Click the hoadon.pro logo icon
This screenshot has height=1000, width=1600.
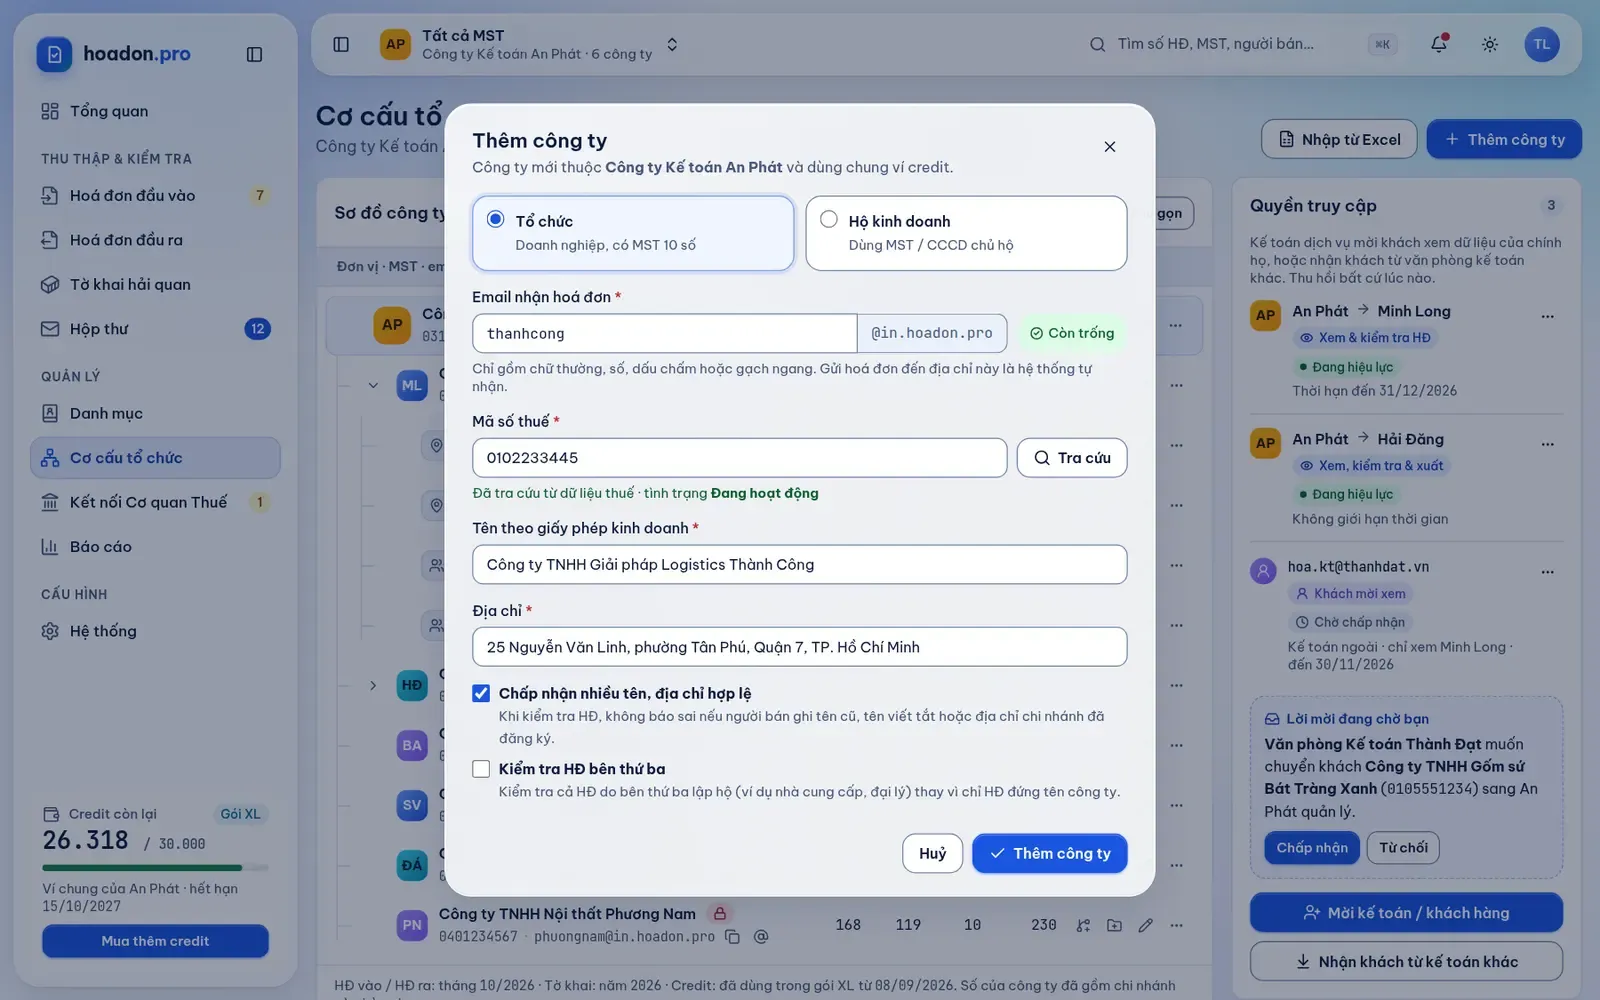point(54,54)
